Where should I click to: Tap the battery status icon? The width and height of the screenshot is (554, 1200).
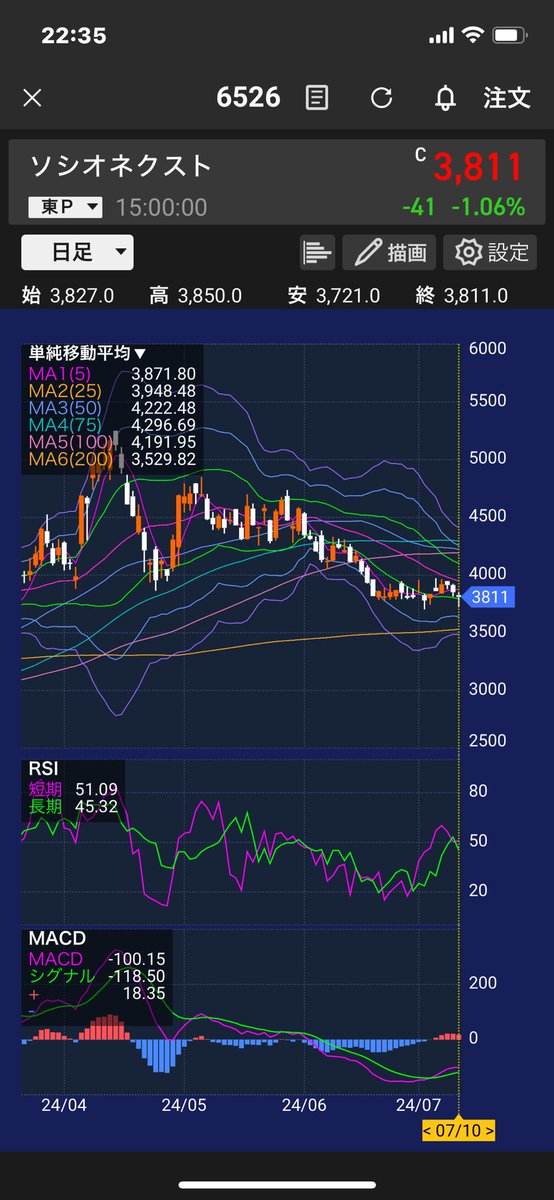[x=510, y=35]
